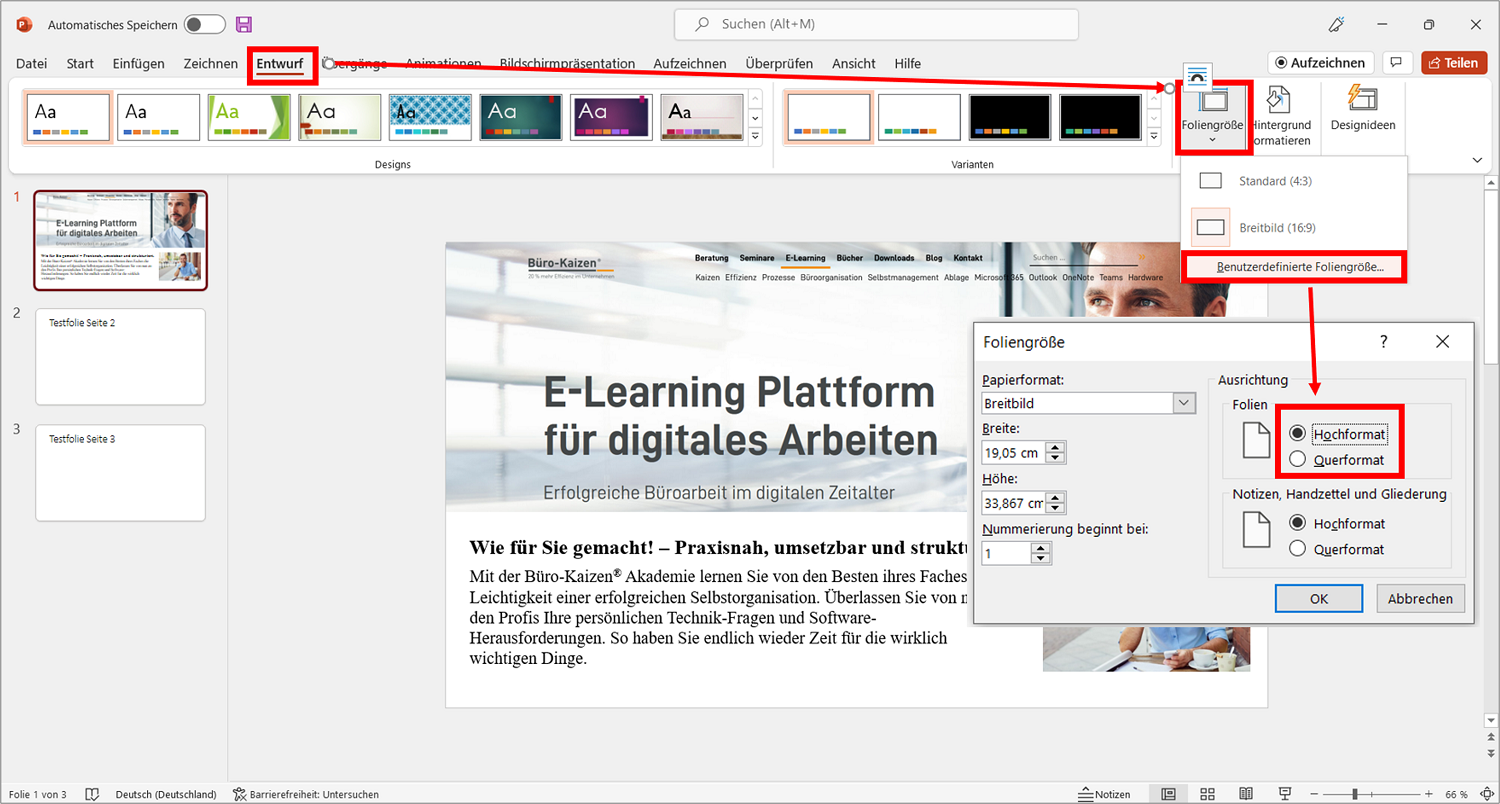Click the Aufzeichnen button at top right

(x=1320, y=63)
